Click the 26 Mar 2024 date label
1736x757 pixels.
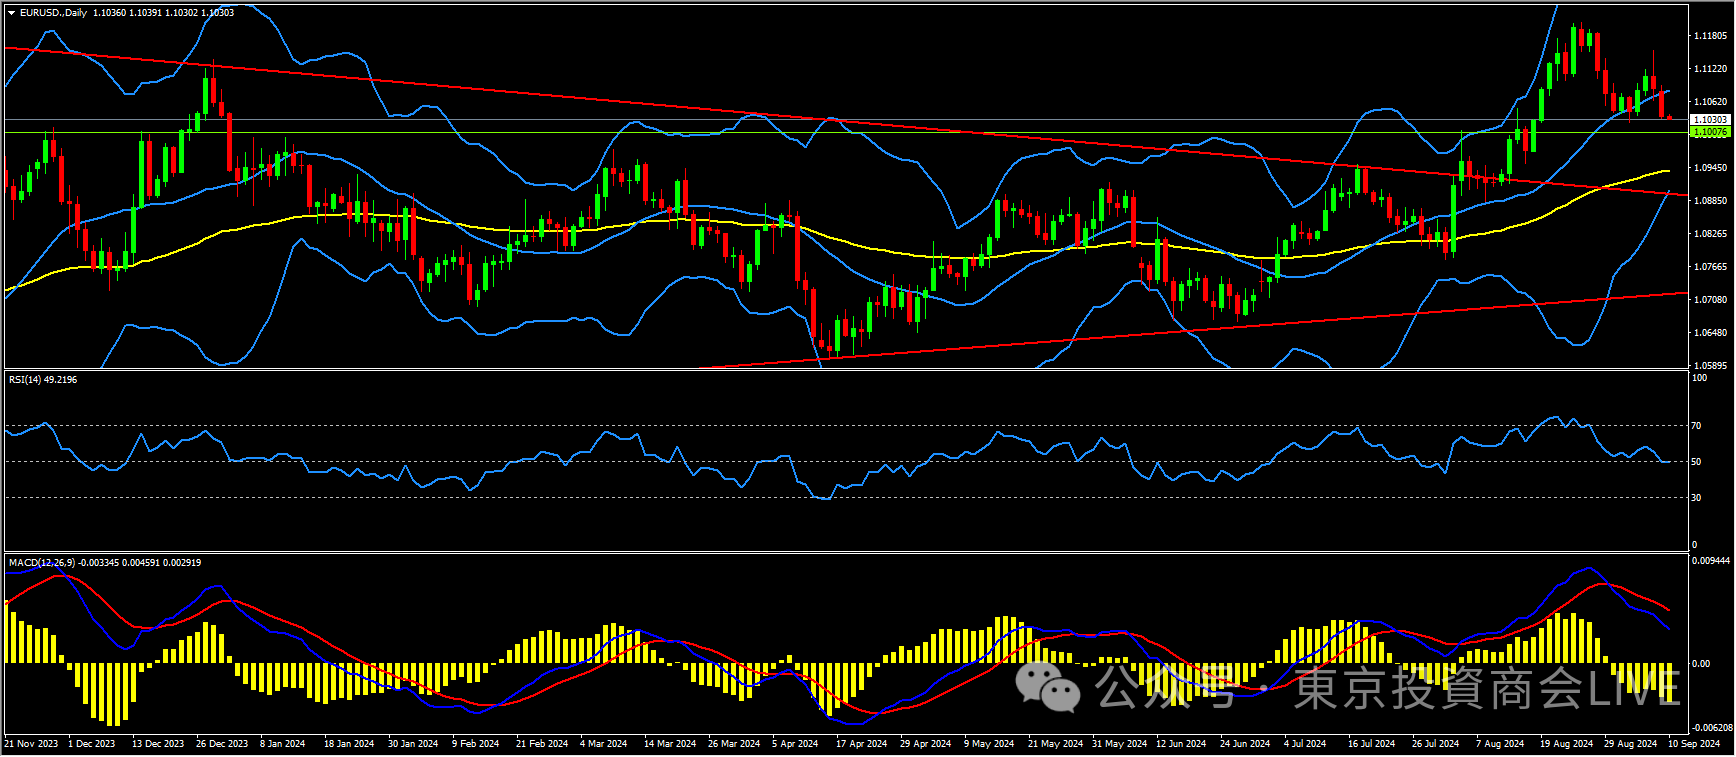pyautogui.click(x=734, y=744)
